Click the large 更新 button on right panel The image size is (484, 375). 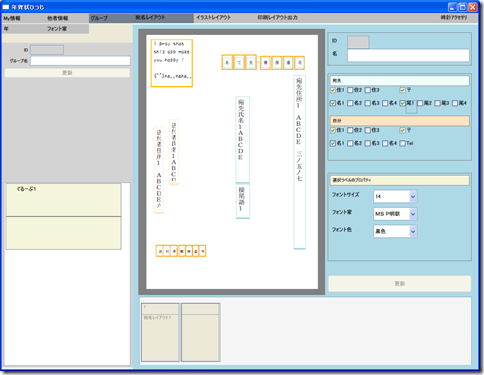coord(400,283)
